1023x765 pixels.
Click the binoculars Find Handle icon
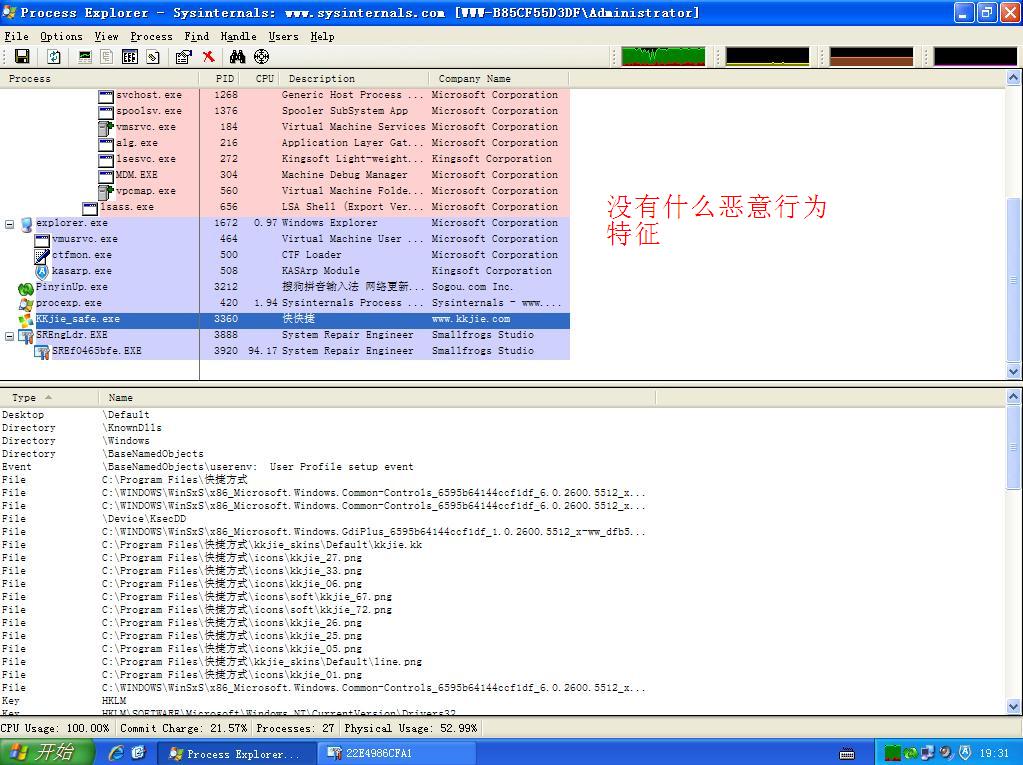[237, 57]
